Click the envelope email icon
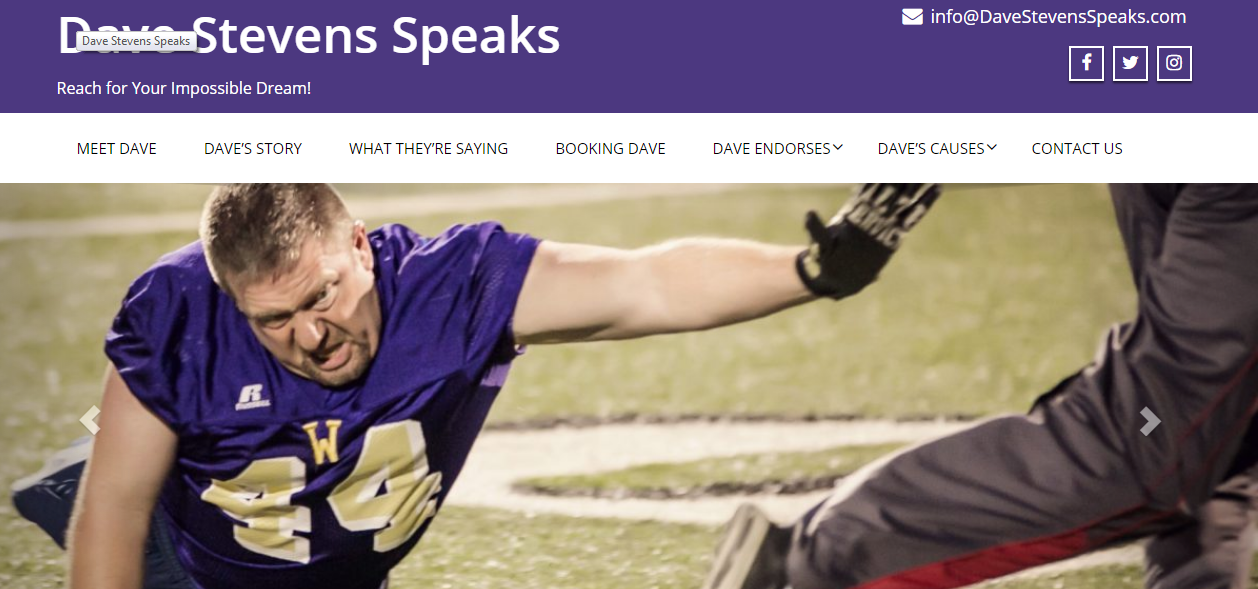Screen dimensions: 1258x589 click(x=912, y=17)
